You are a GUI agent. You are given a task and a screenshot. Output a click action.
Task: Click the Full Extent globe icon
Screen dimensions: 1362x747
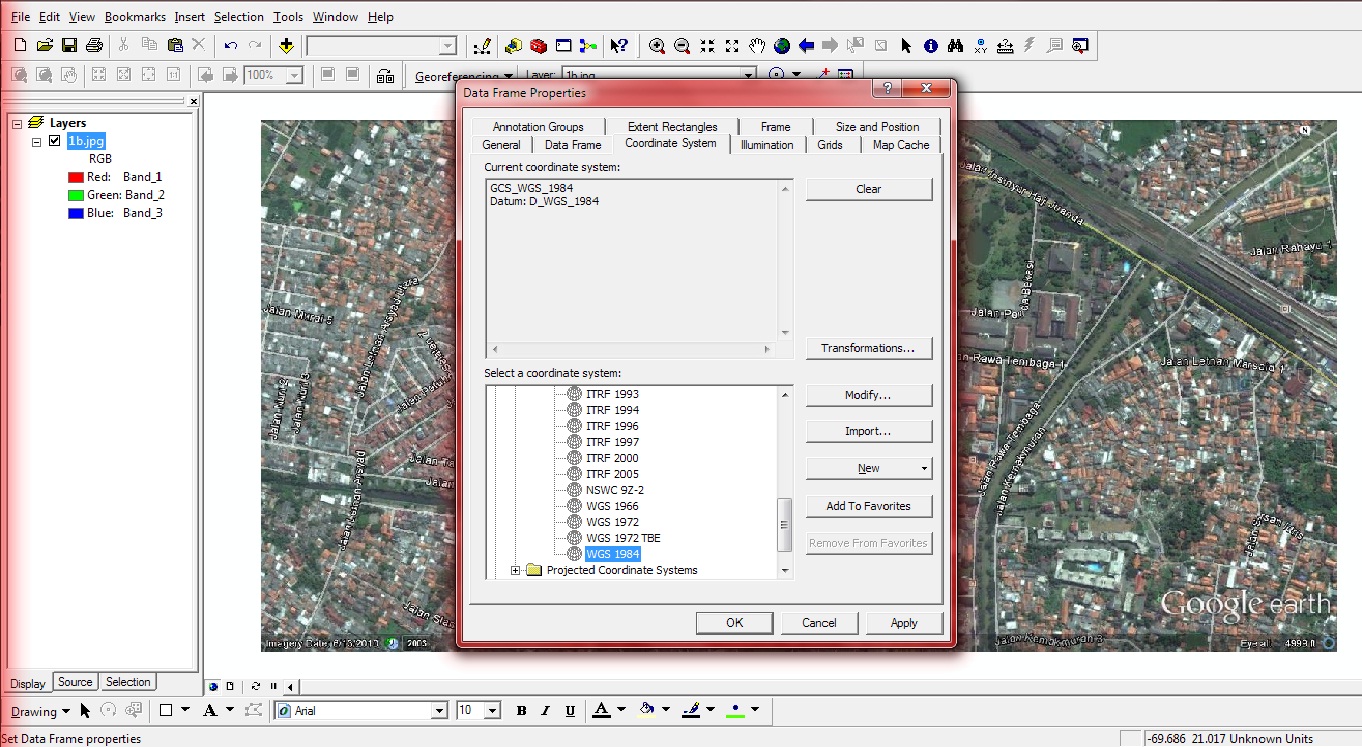click(x=782, y=45)
